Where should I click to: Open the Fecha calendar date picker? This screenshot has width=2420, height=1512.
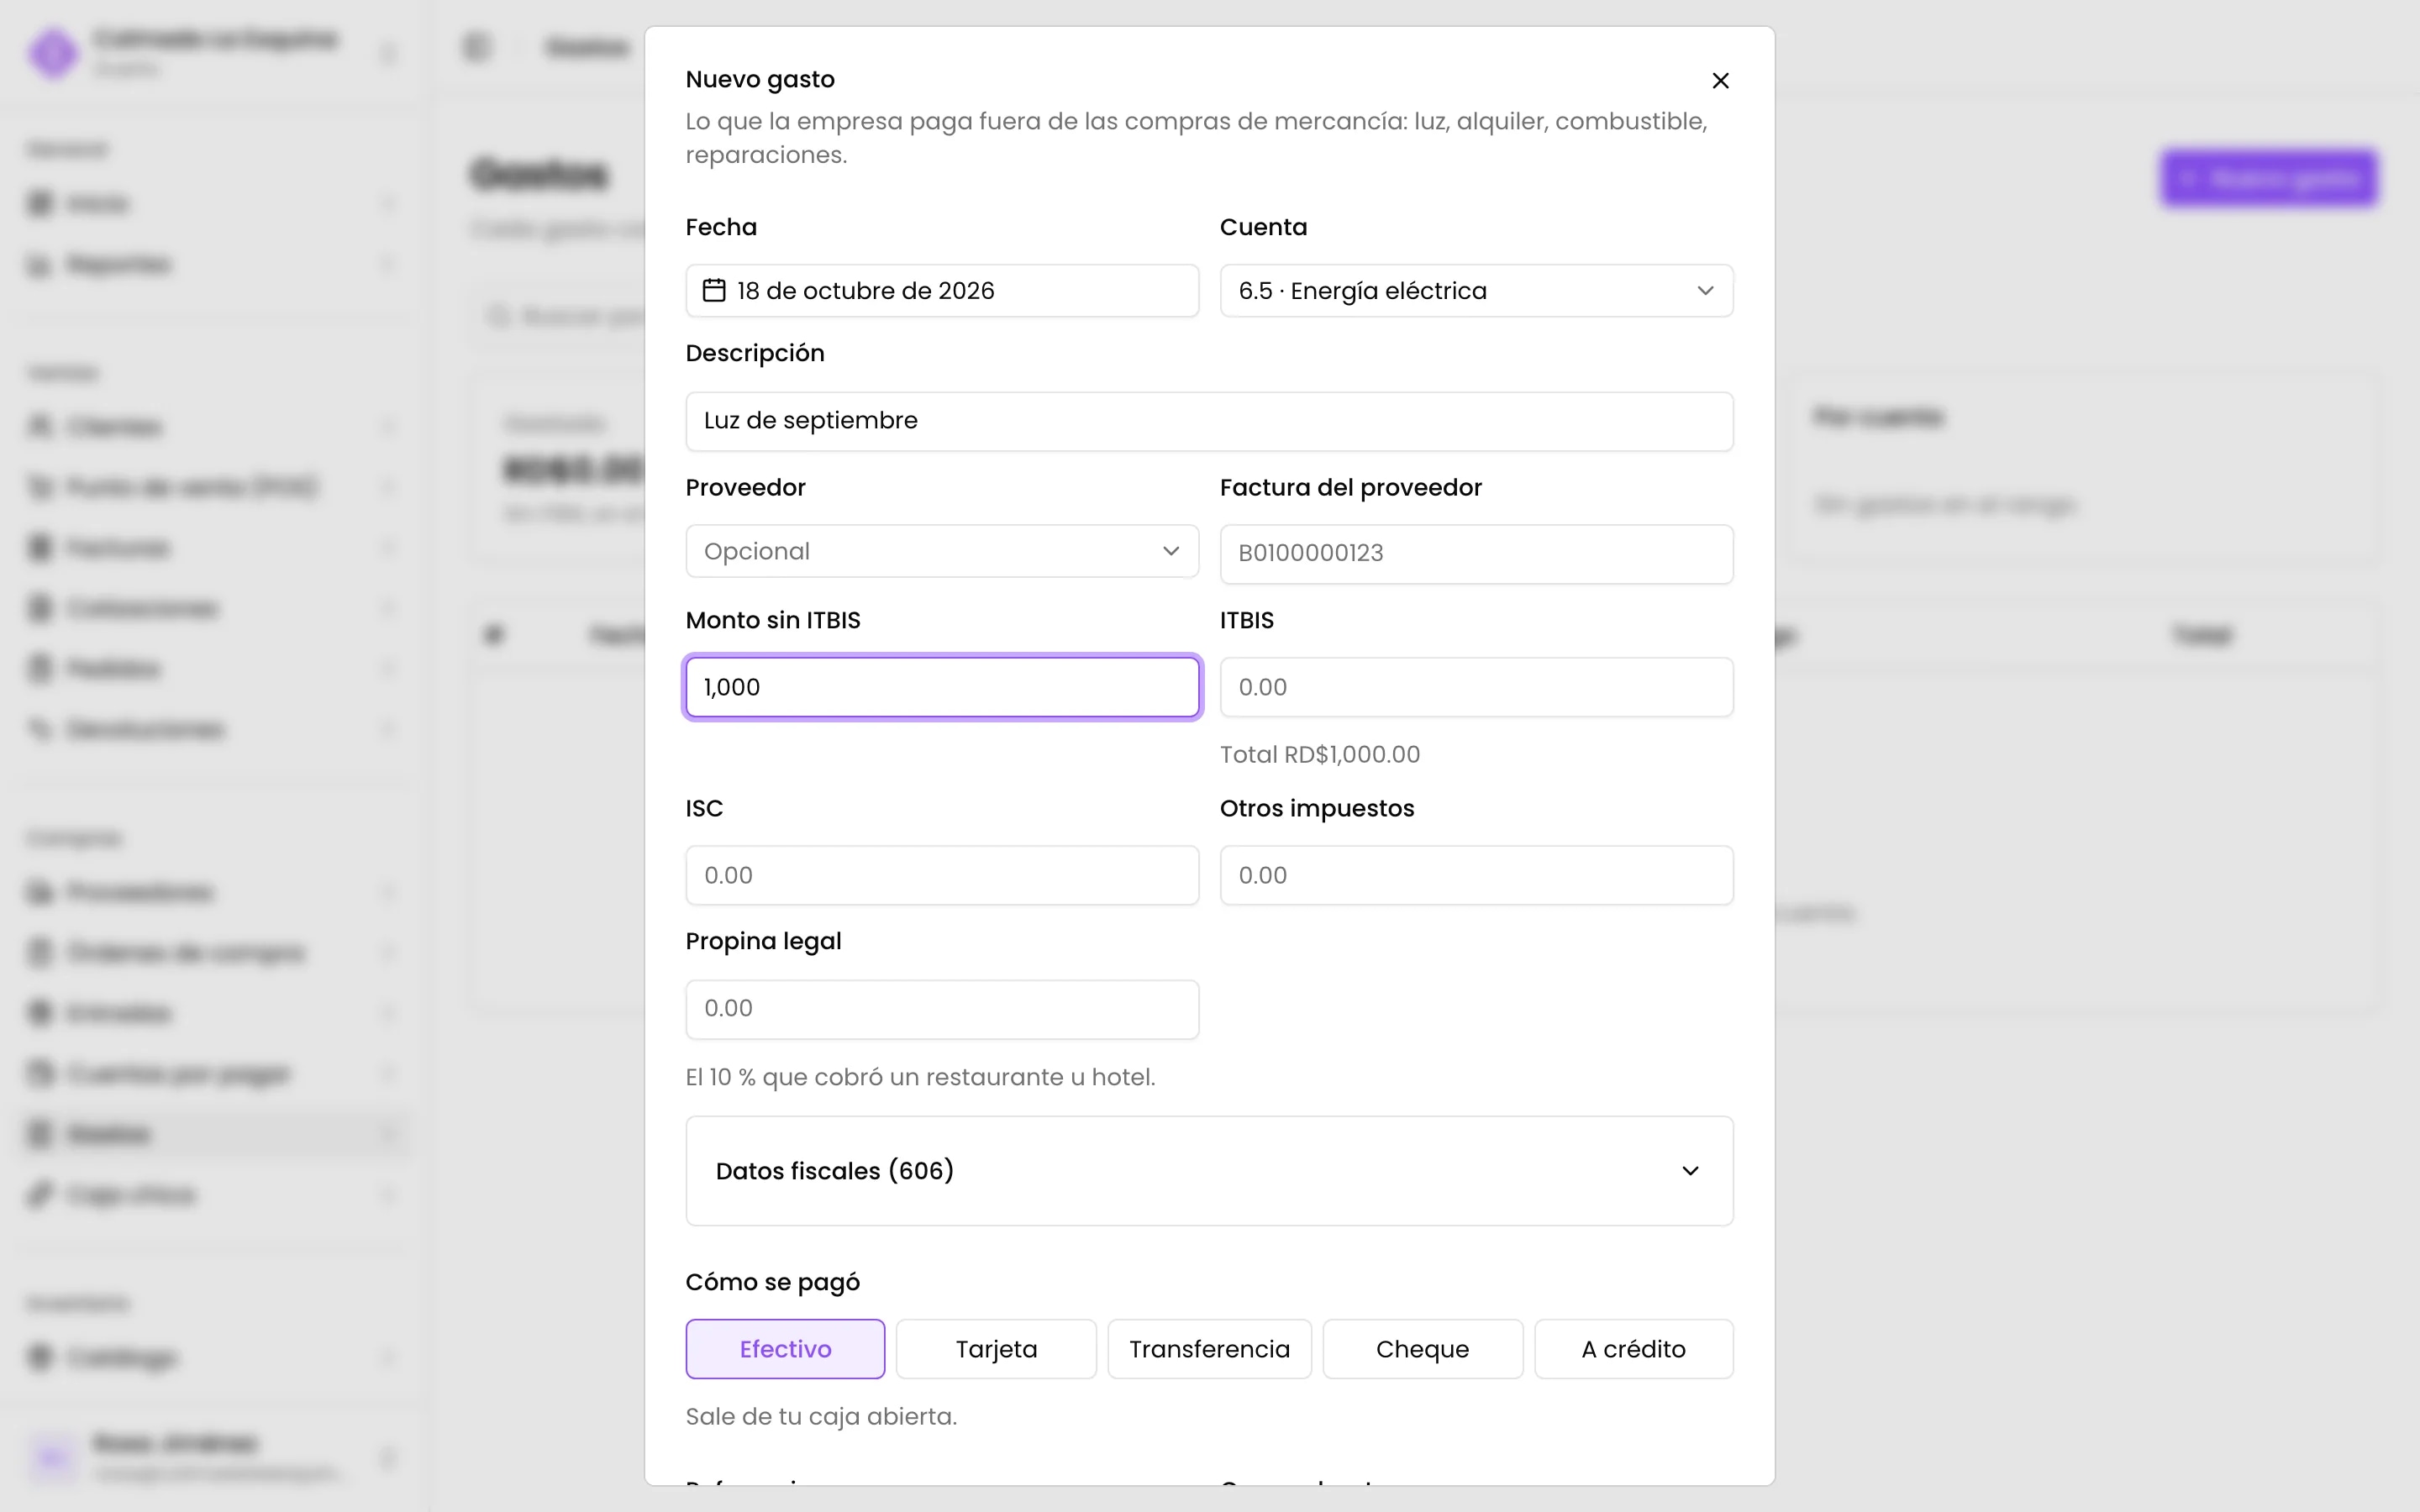pyautogui.click(x=942, y=291)
